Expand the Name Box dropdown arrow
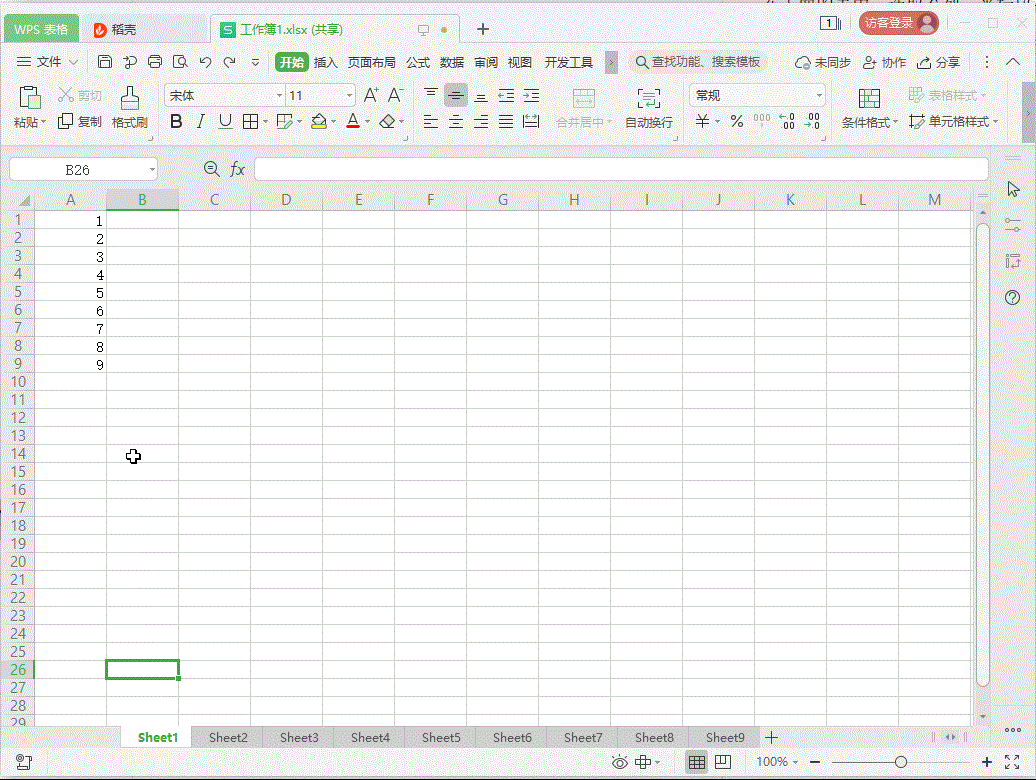The image size is (1036, 780). 152,170
